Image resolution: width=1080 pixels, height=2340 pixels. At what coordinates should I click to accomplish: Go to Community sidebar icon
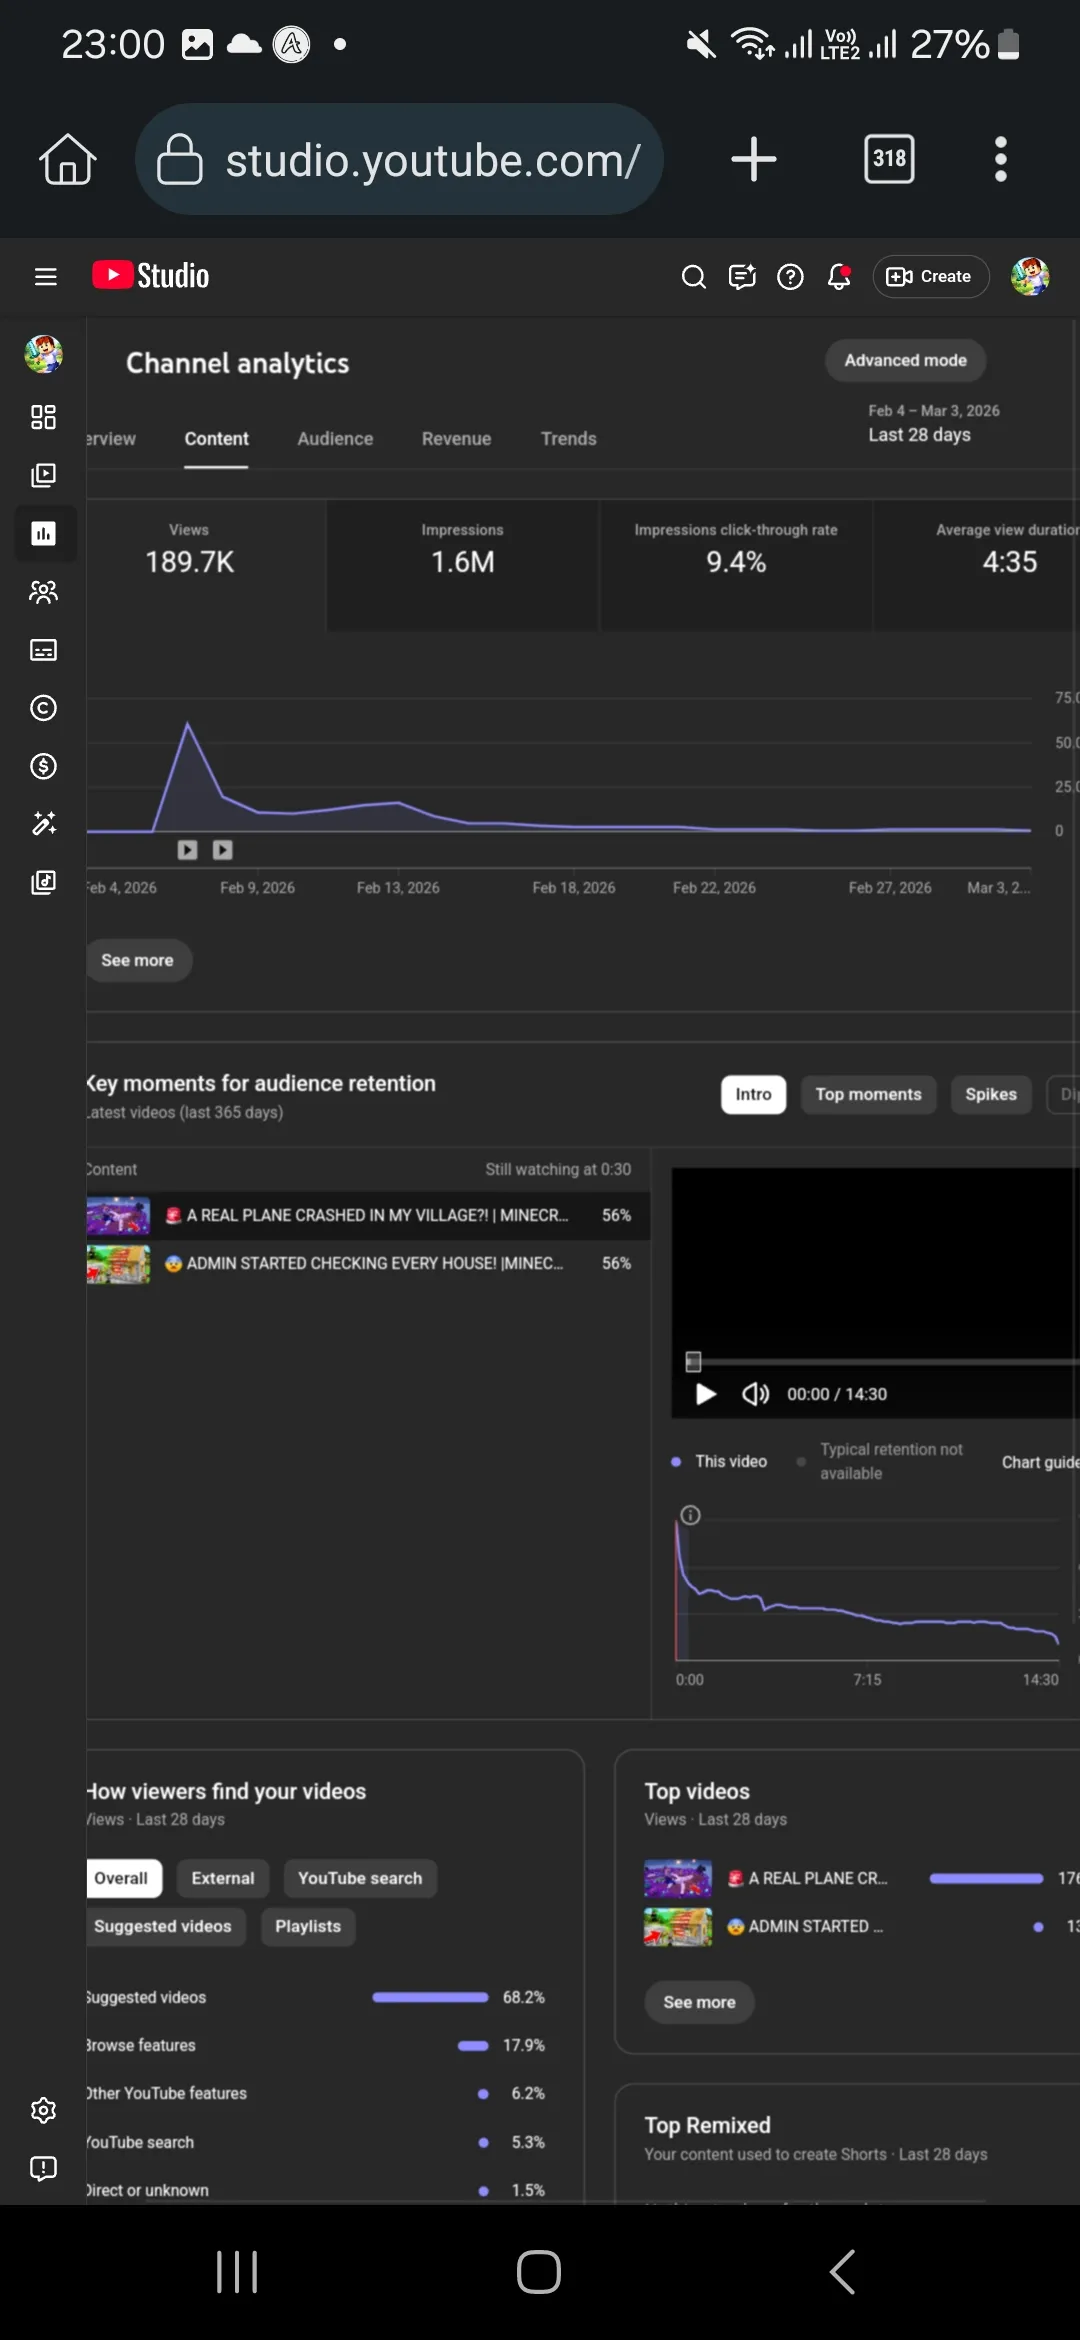tap(43, 592)
